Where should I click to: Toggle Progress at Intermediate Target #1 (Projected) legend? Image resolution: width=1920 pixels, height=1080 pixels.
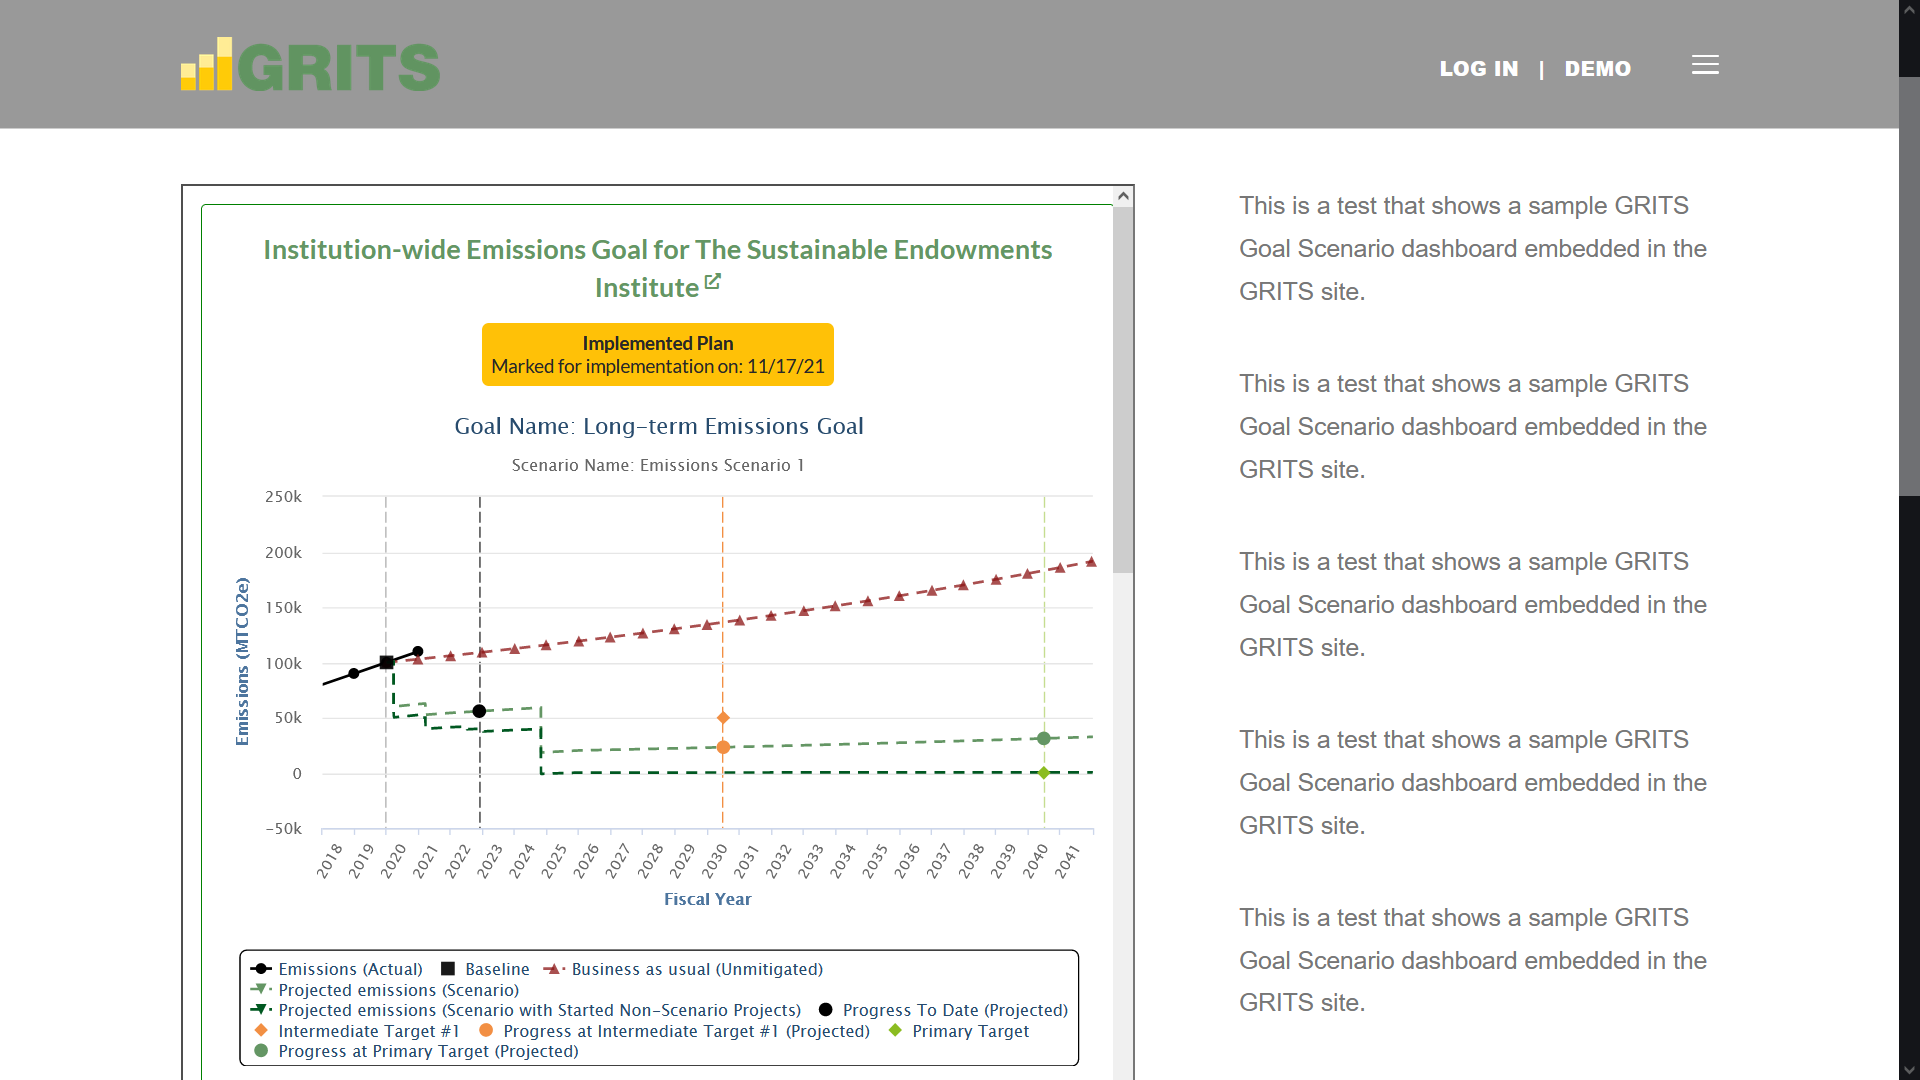pyautogui.click(x=674, y=1031)
